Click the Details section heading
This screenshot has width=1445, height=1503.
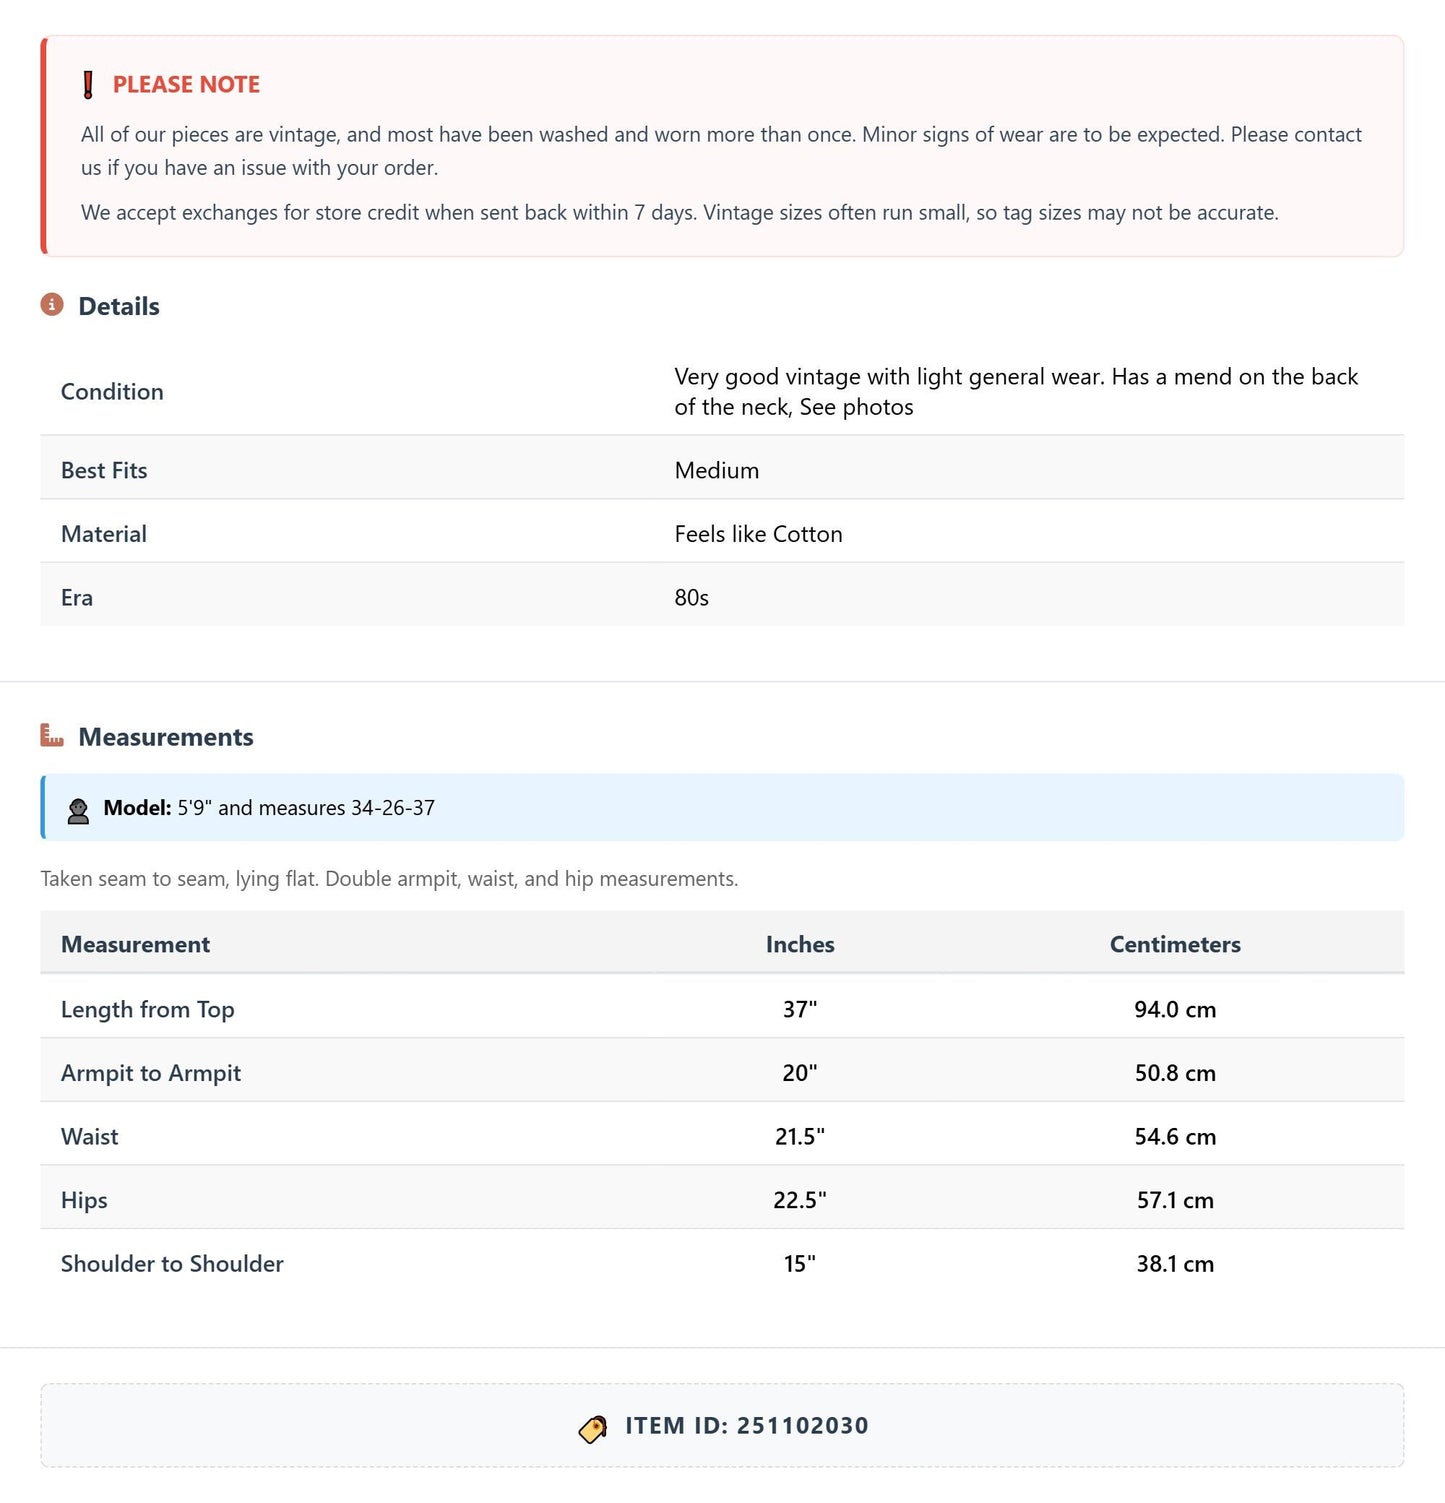click(x=119, y=306)
